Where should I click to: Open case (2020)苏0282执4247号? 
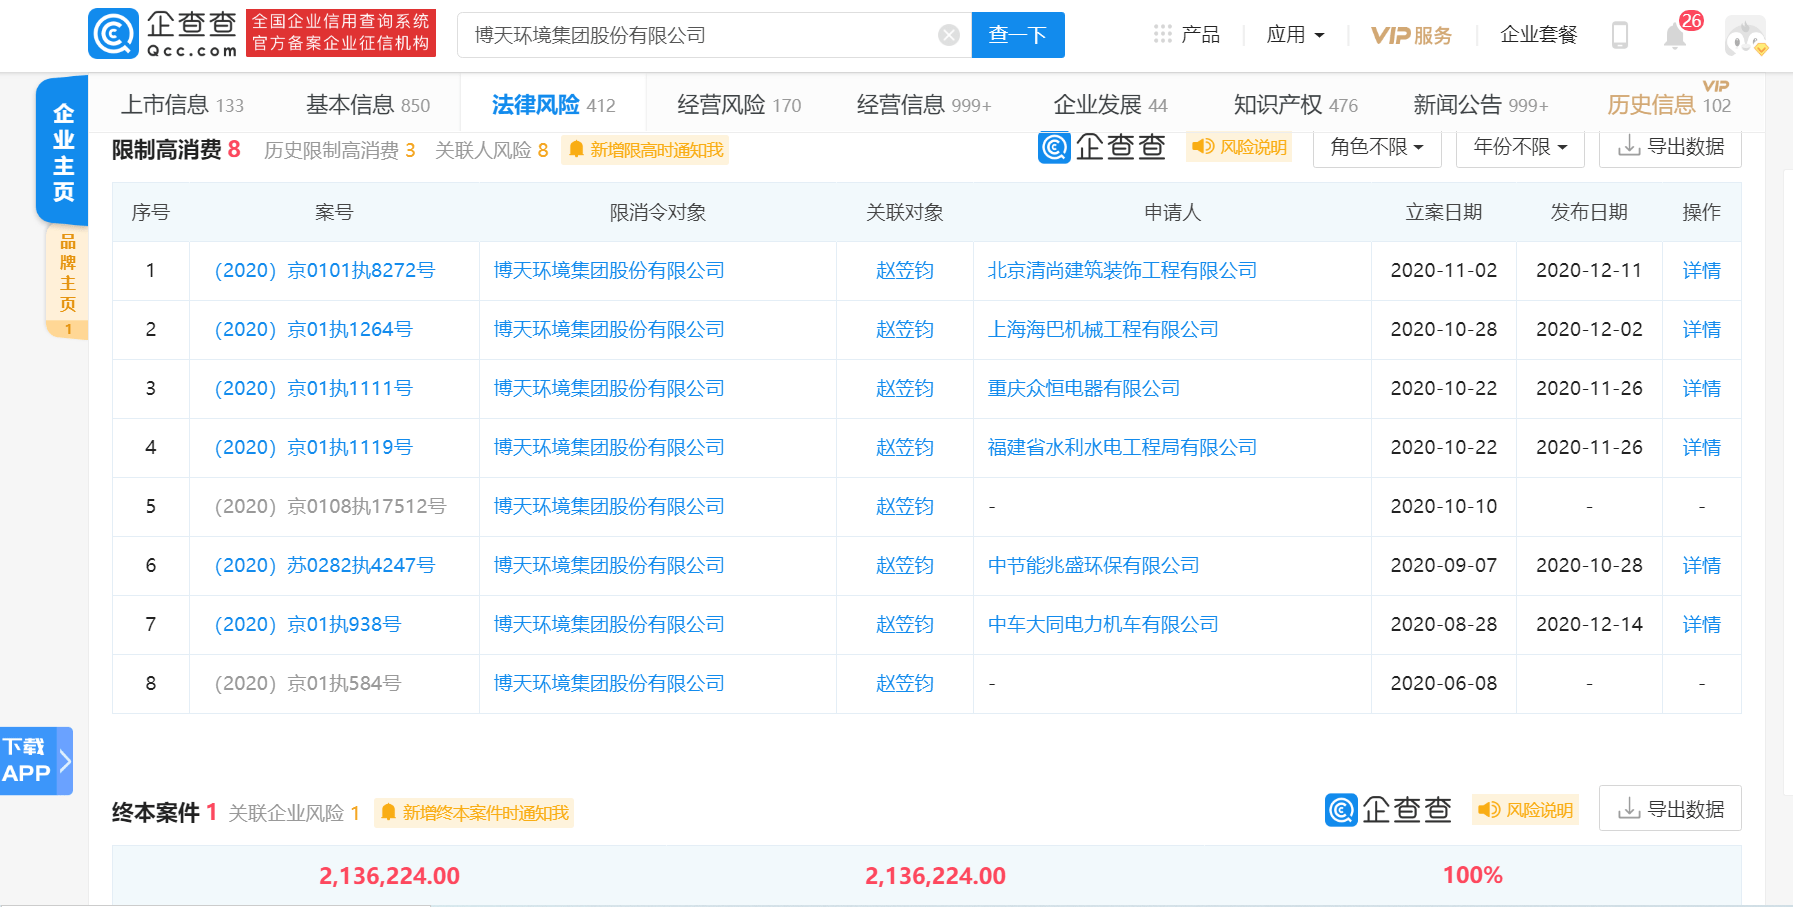[325, 566]
